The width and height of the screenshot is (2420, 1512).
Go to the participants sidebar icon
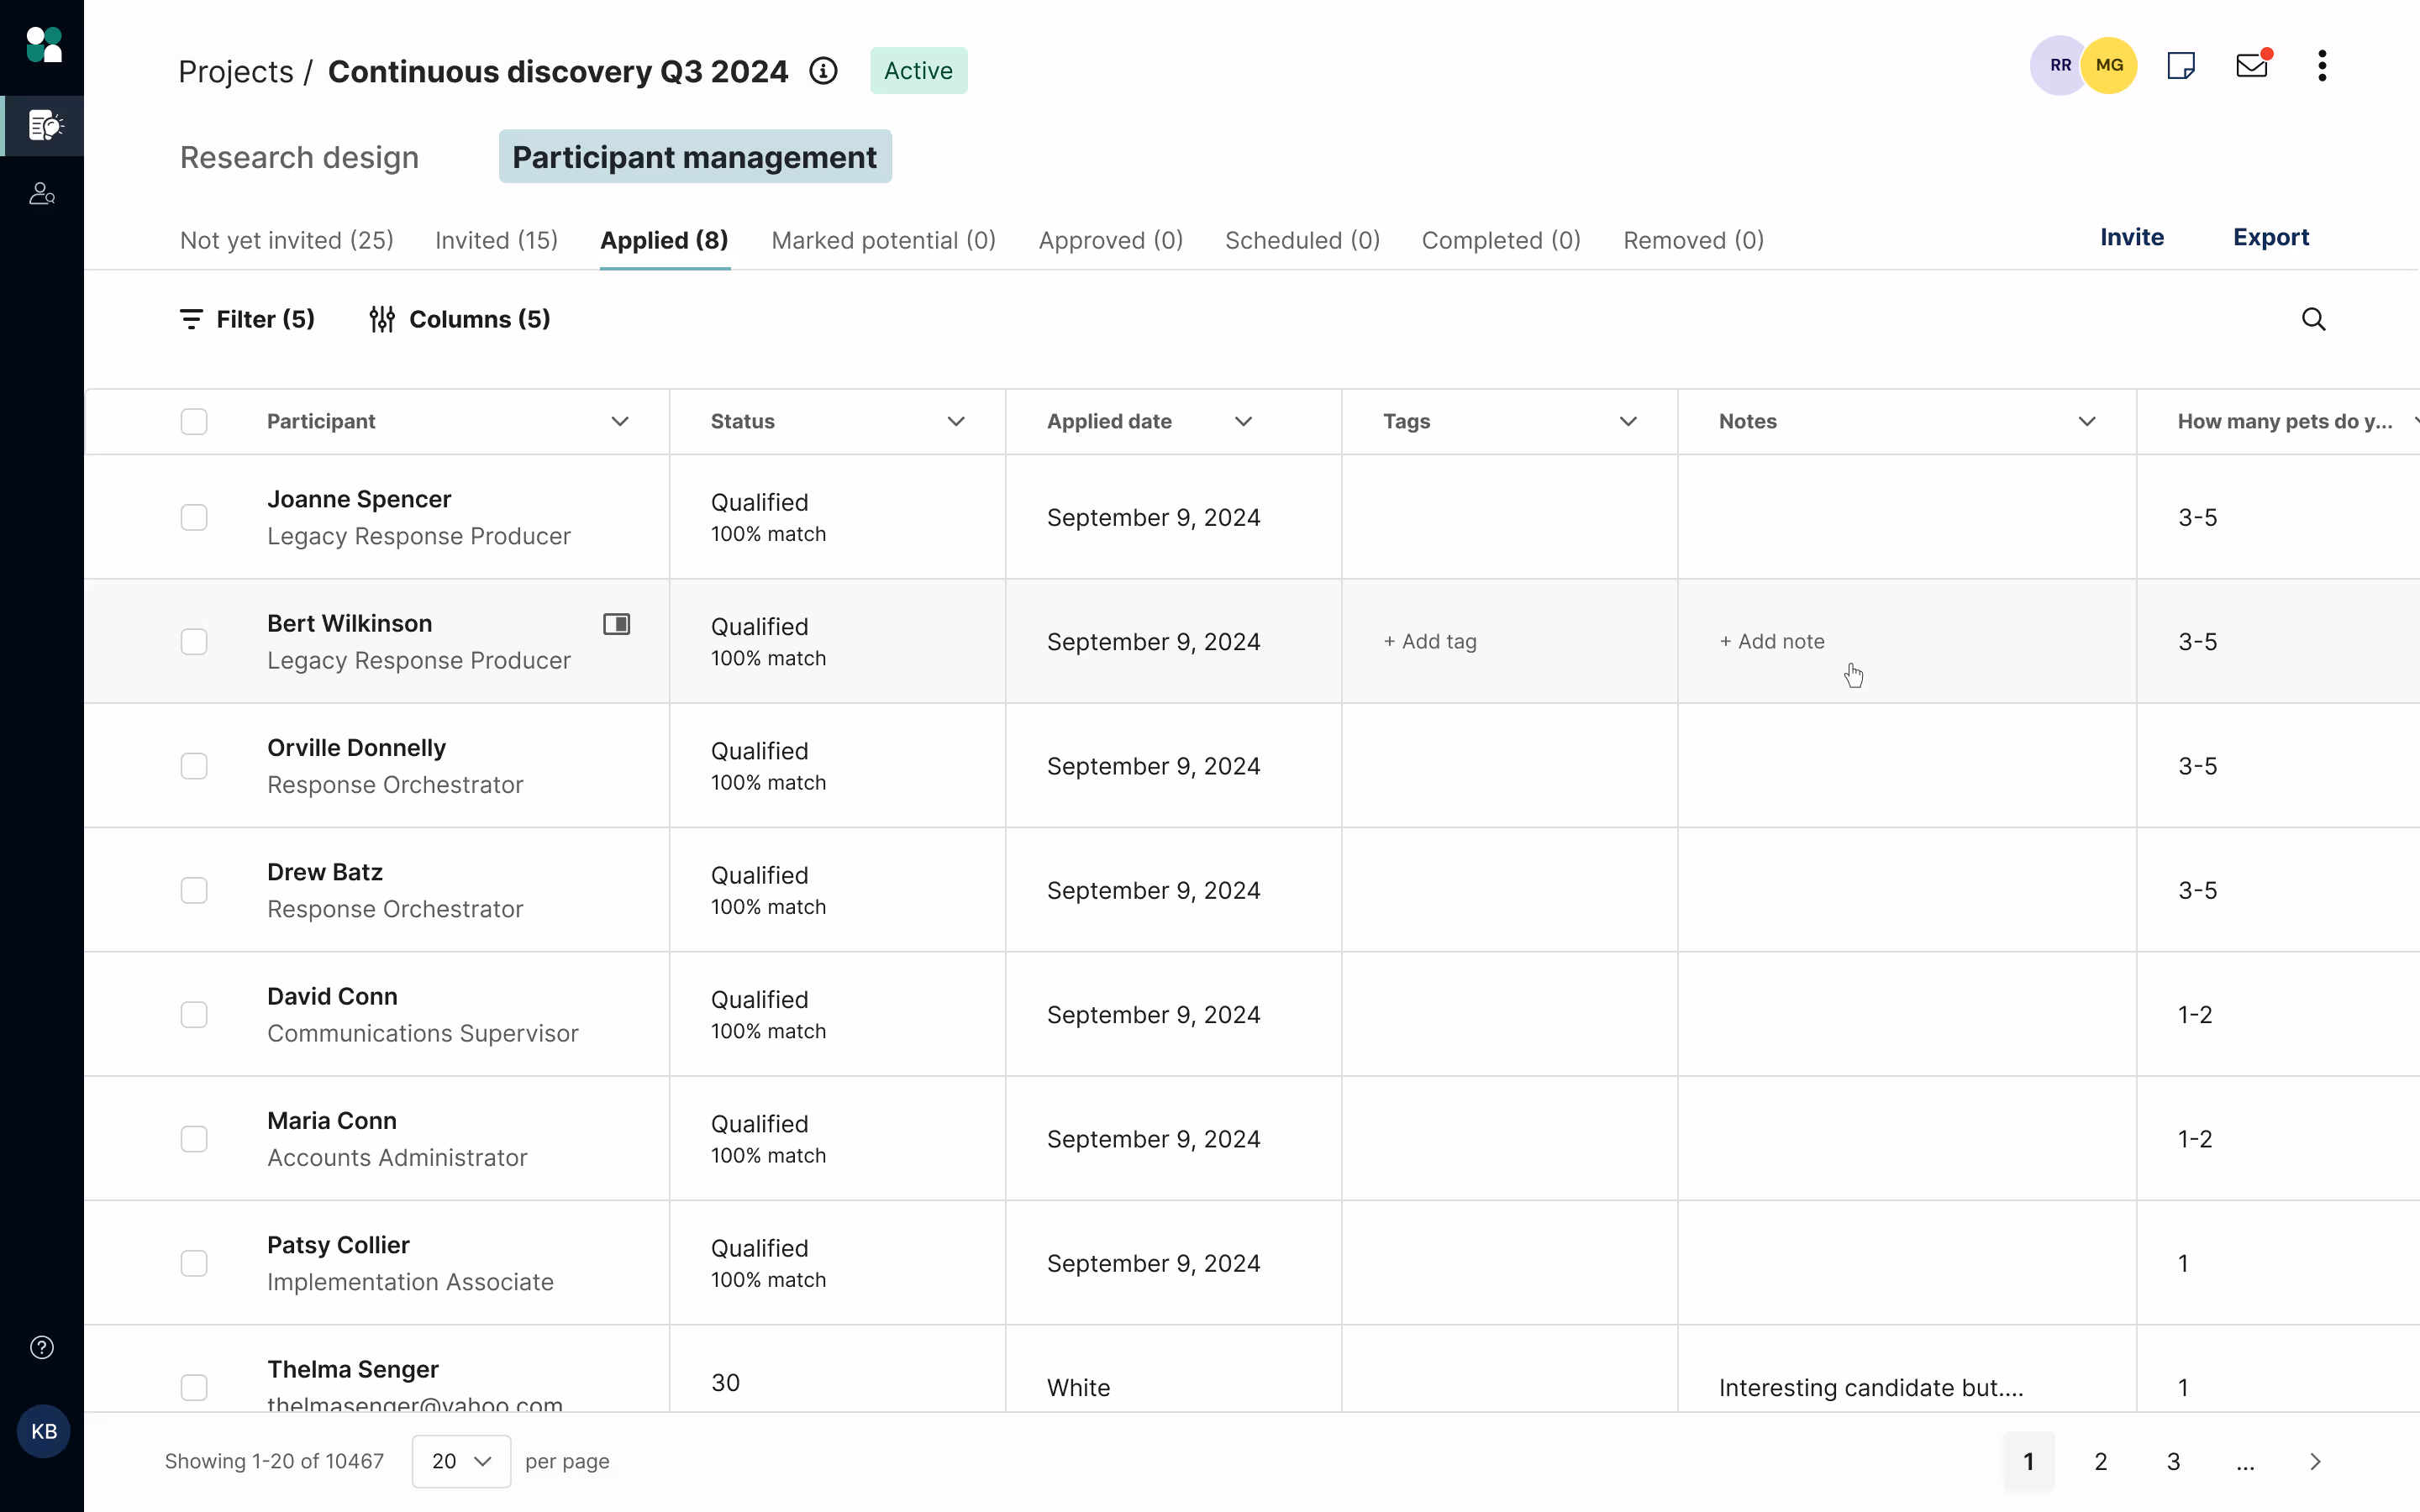42,193
